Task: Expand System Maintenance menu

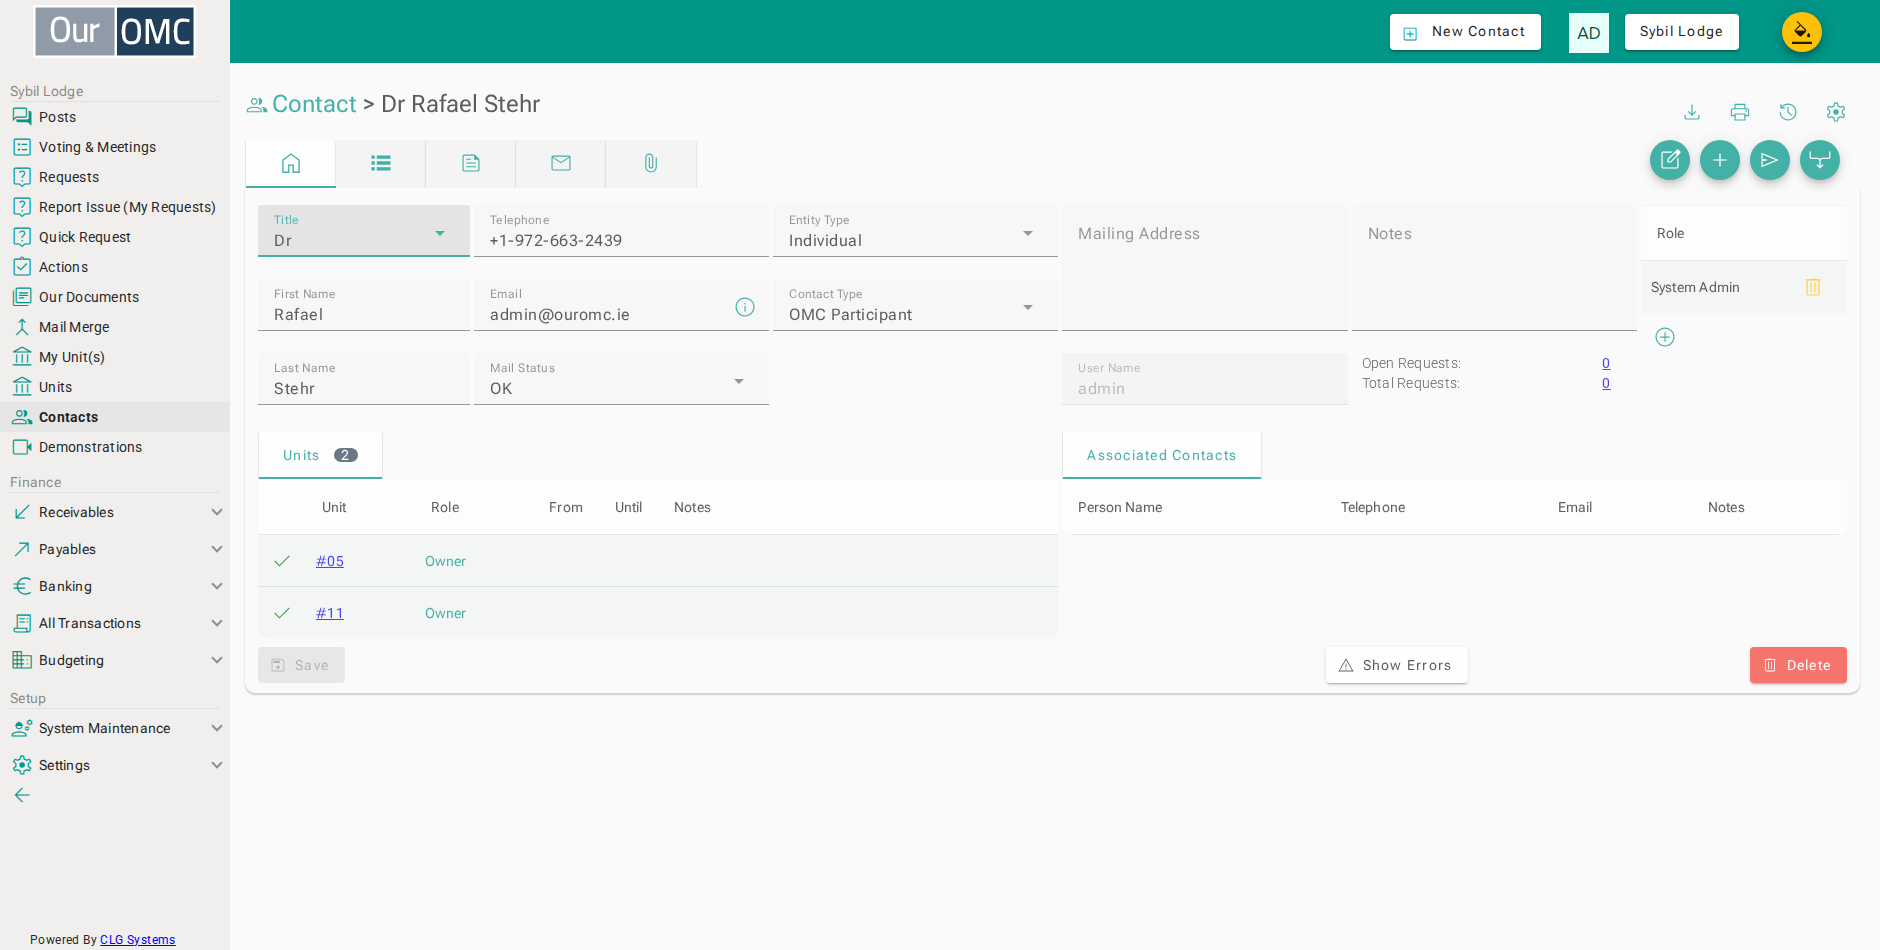Action: [x=115, y=728]
